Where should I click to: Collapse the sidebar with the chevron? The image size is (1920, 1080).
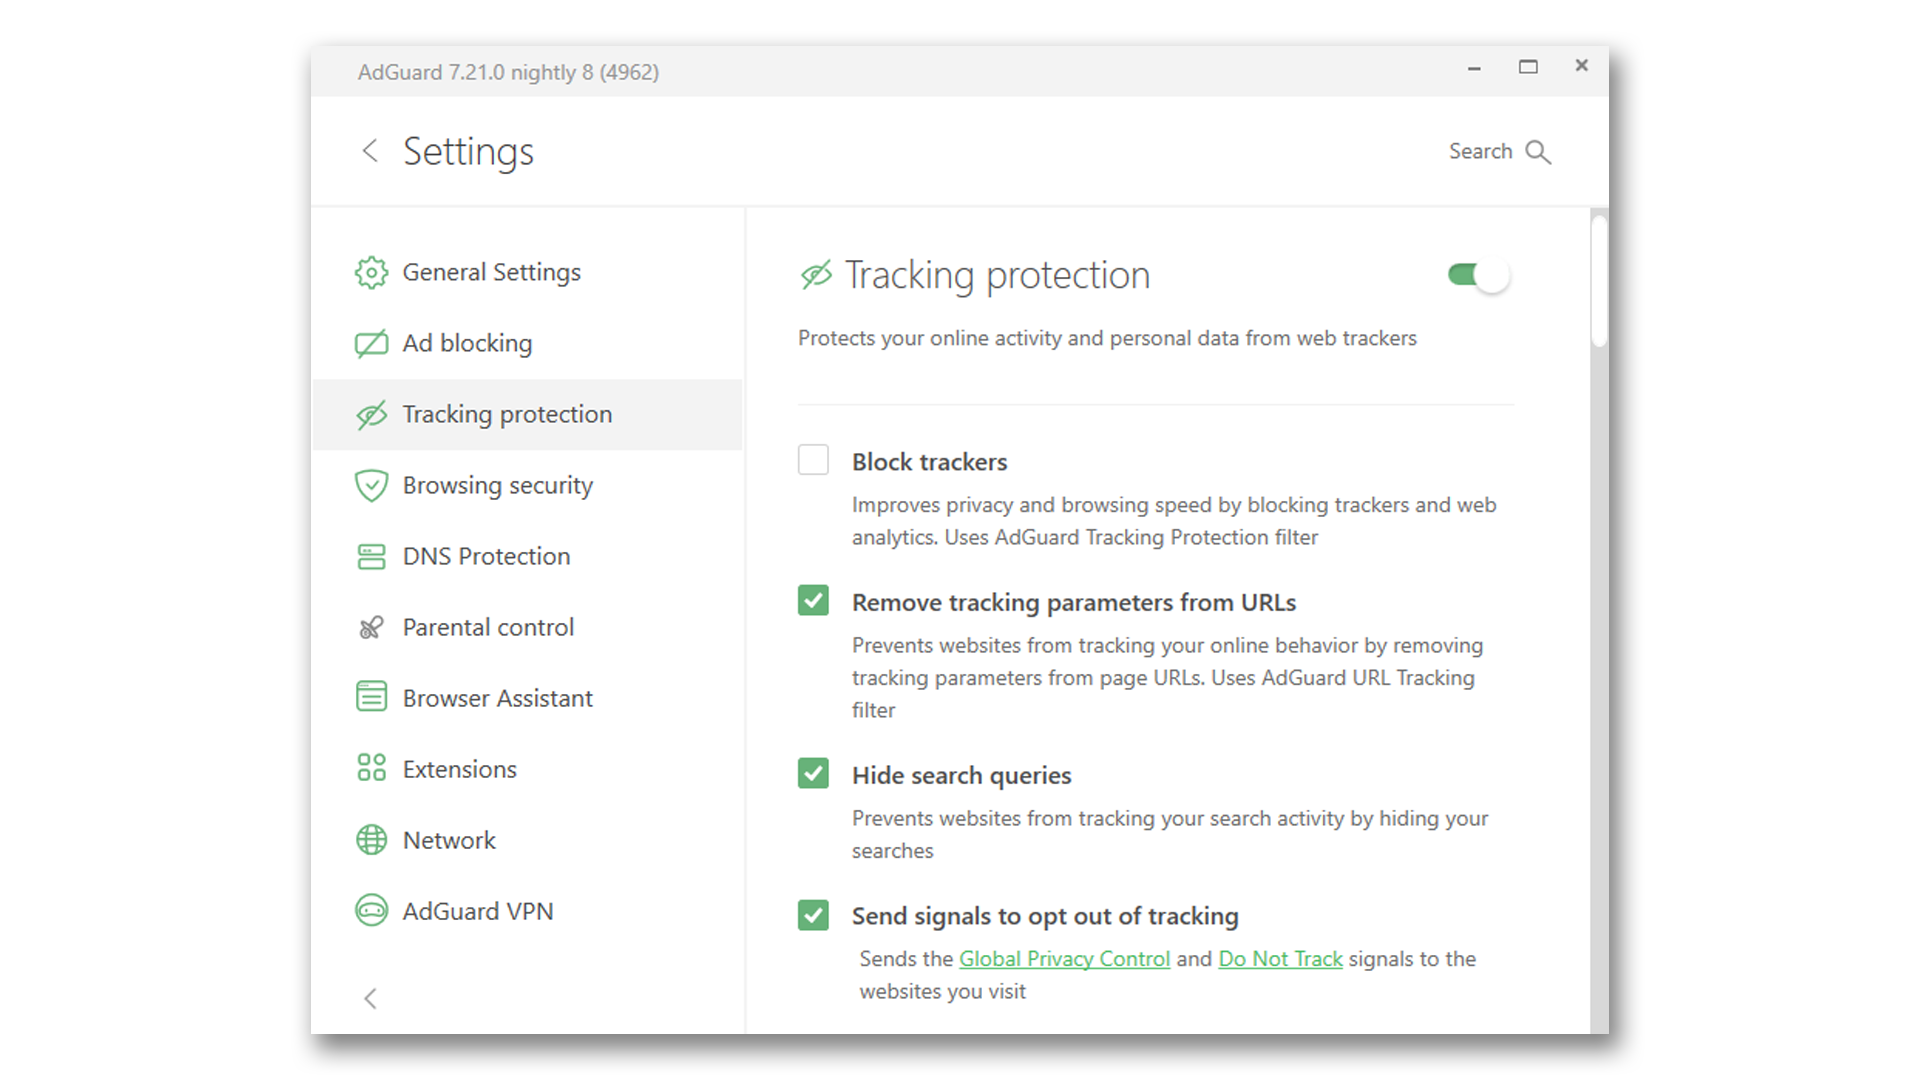(x=371, y=998)
